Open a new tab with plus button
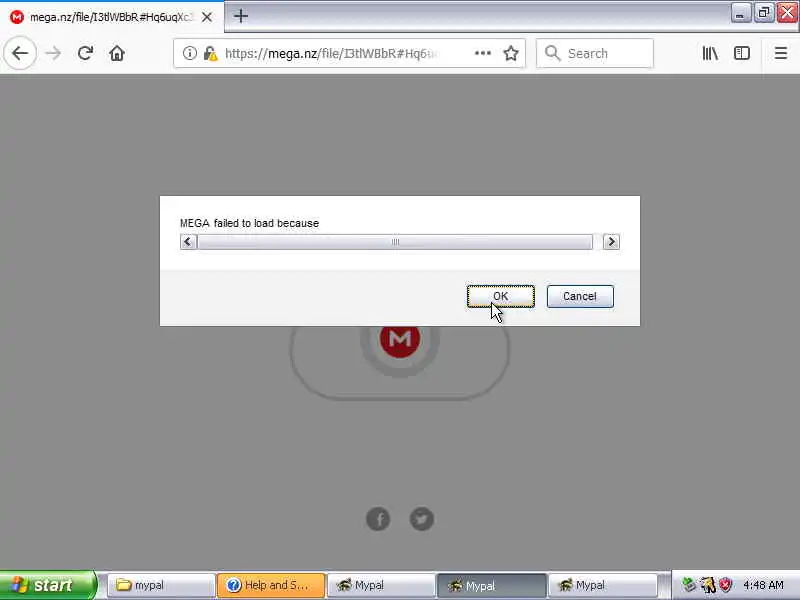This screenshot has width=800, height=600. coord(241,16)
